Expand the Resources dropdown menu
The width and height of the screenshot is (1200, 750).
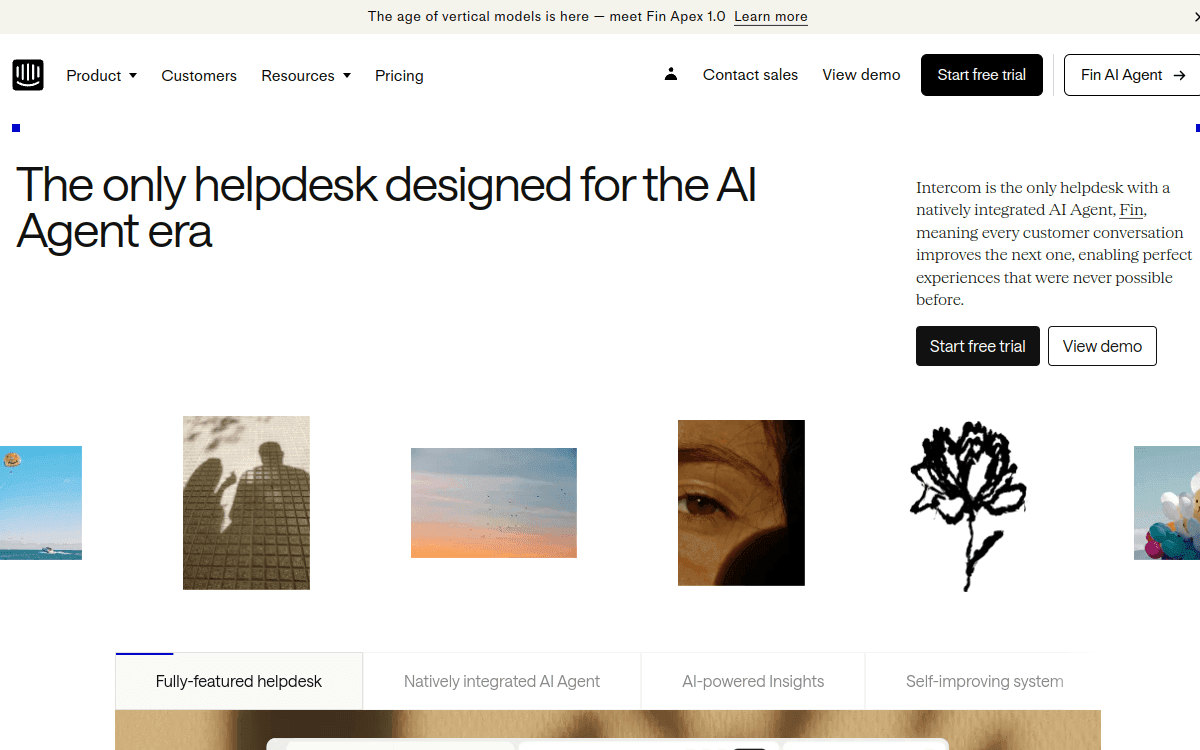coord(306,75)
